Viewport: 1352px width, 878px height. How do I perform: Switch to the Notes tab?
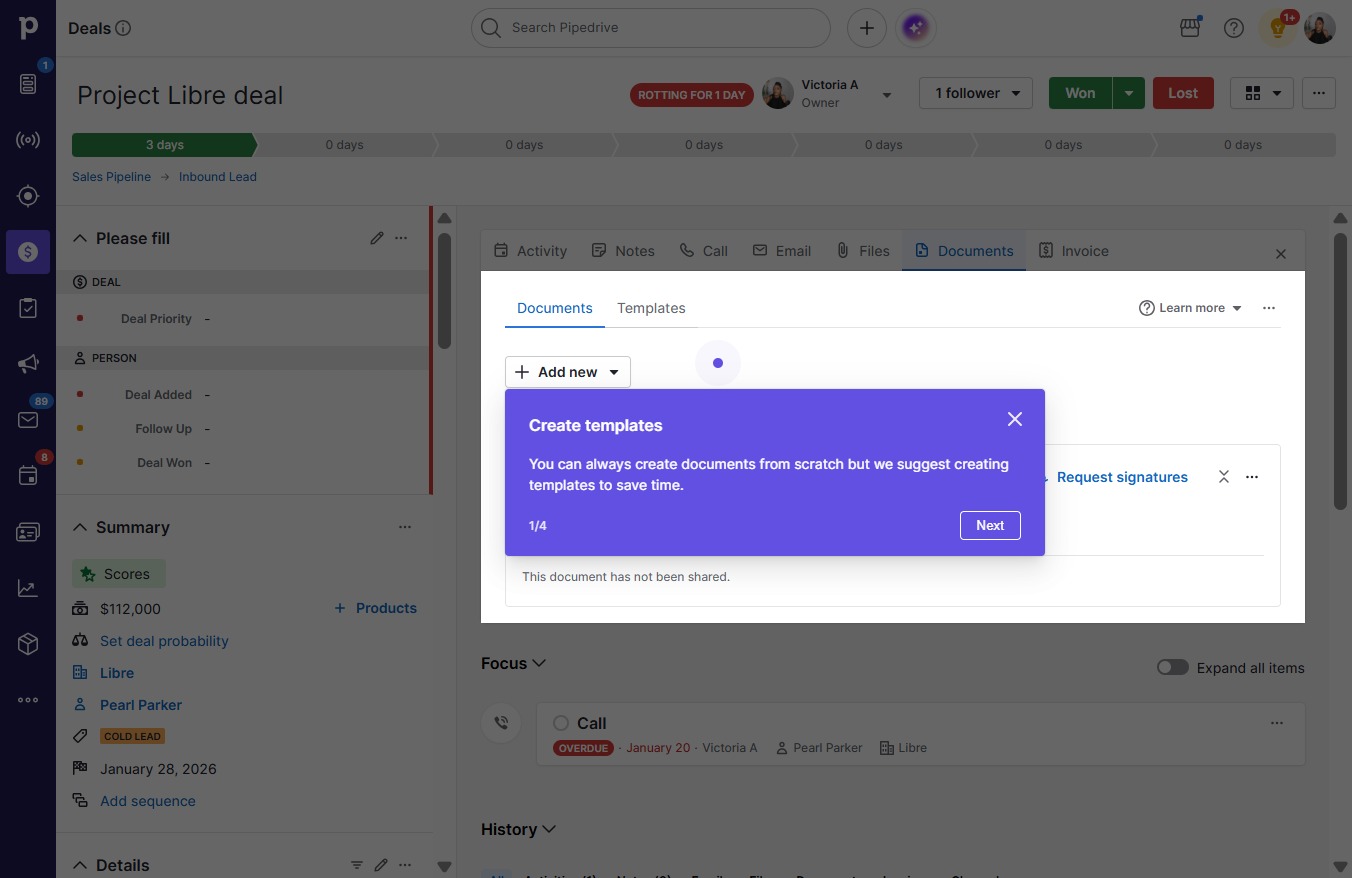(623, 251)
